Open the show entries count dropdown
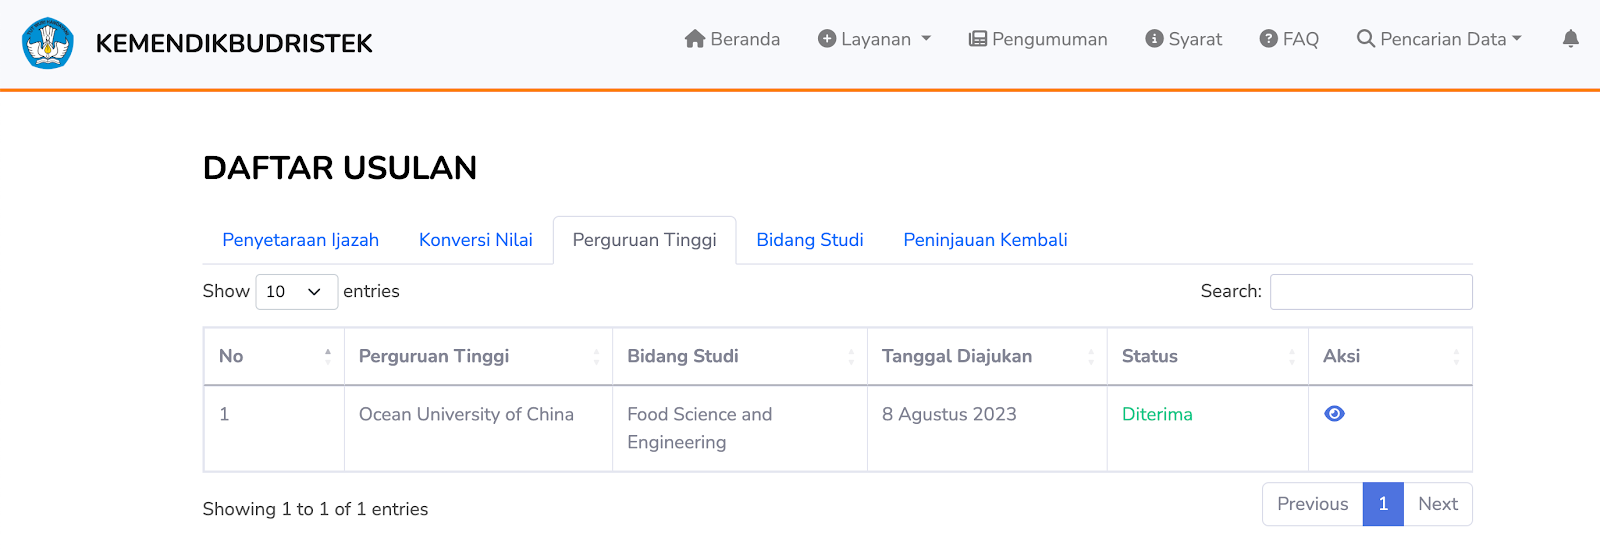The width and height of the screenshot is (1600, 549). [296, 292]
